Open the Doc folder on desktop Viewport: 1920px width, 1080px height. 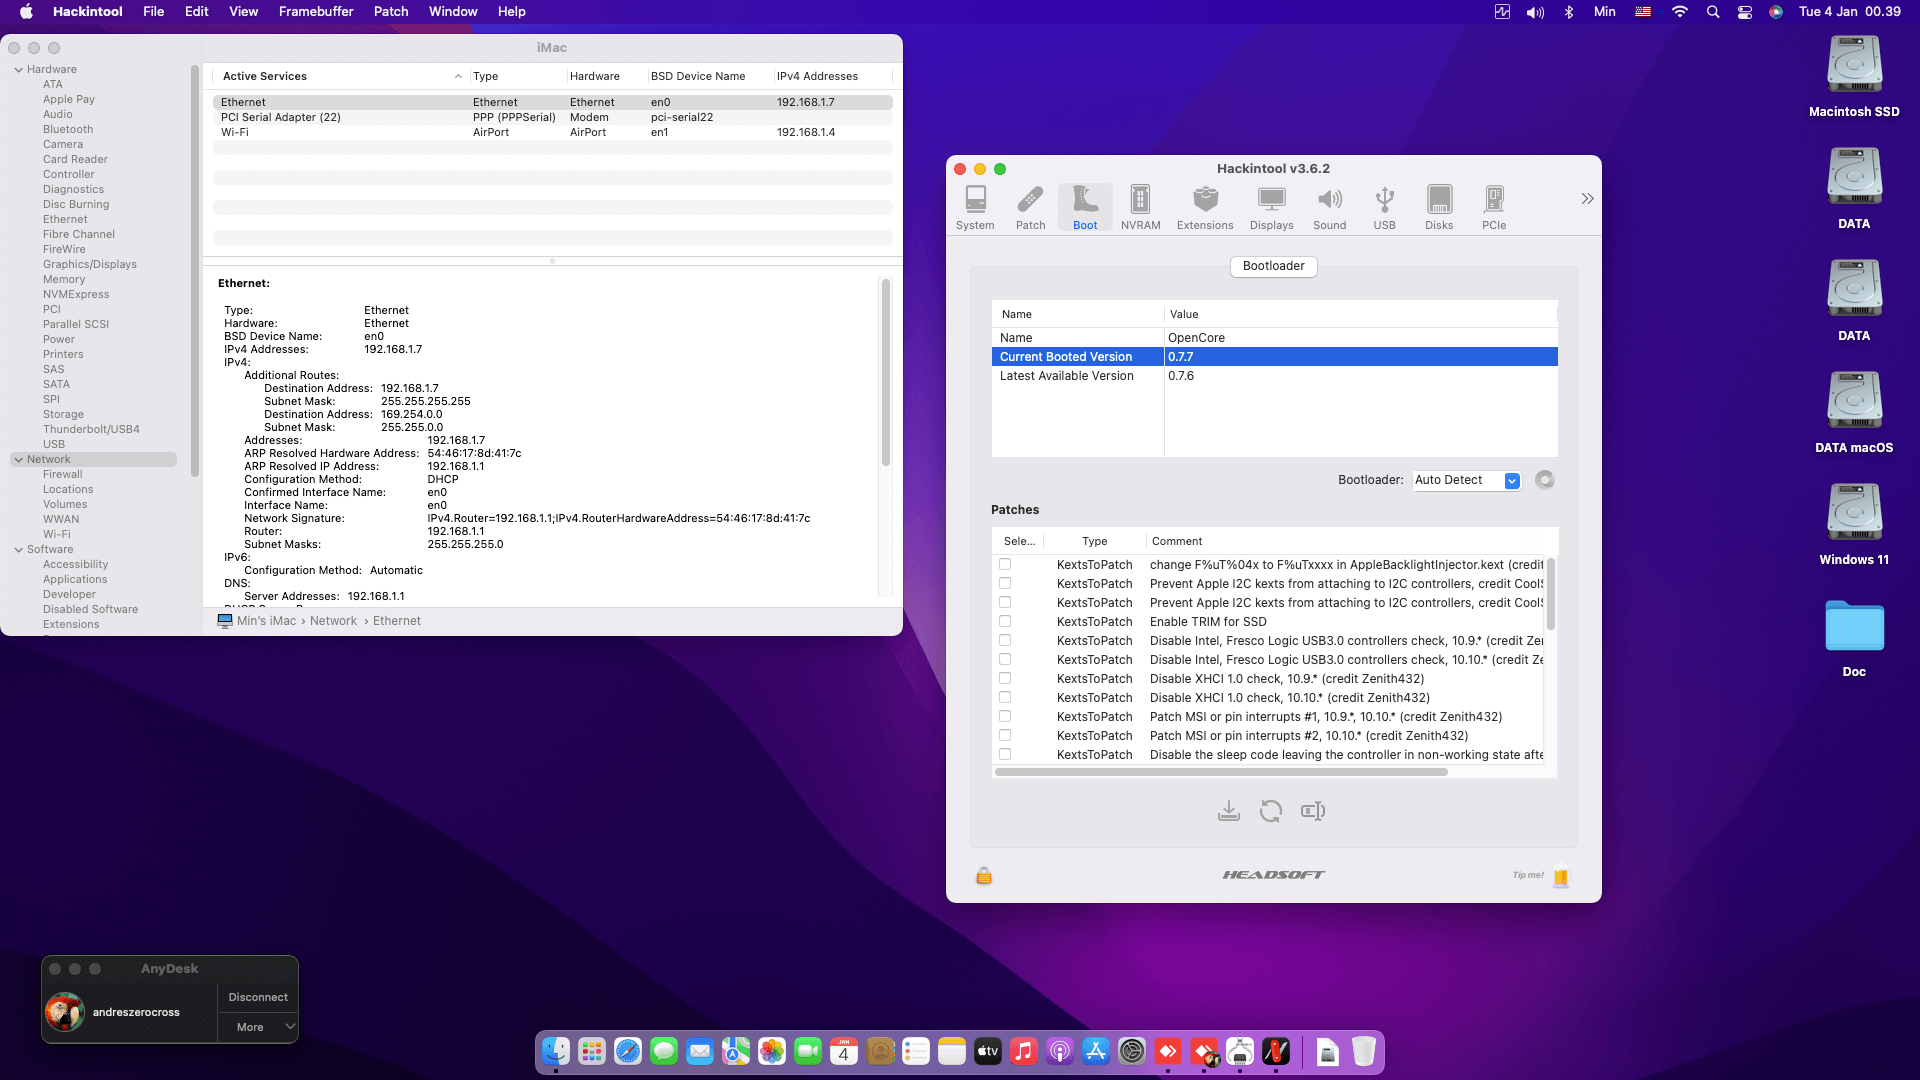coord(1854,637)
